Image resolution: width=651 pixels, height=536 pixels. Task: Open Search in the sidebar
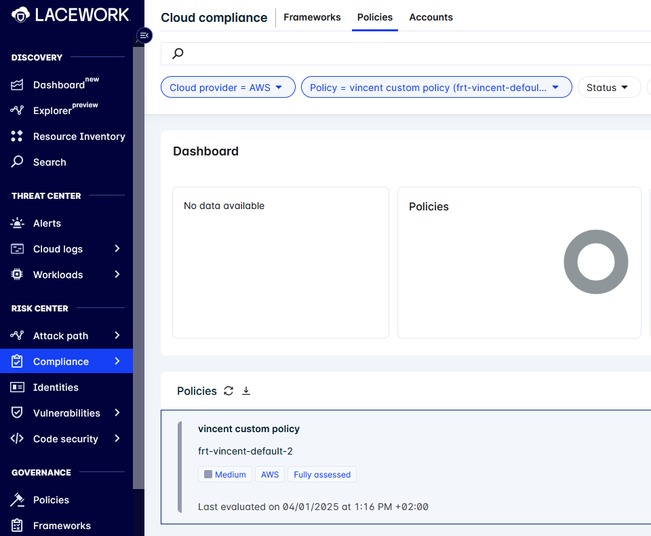click(38, 162)
